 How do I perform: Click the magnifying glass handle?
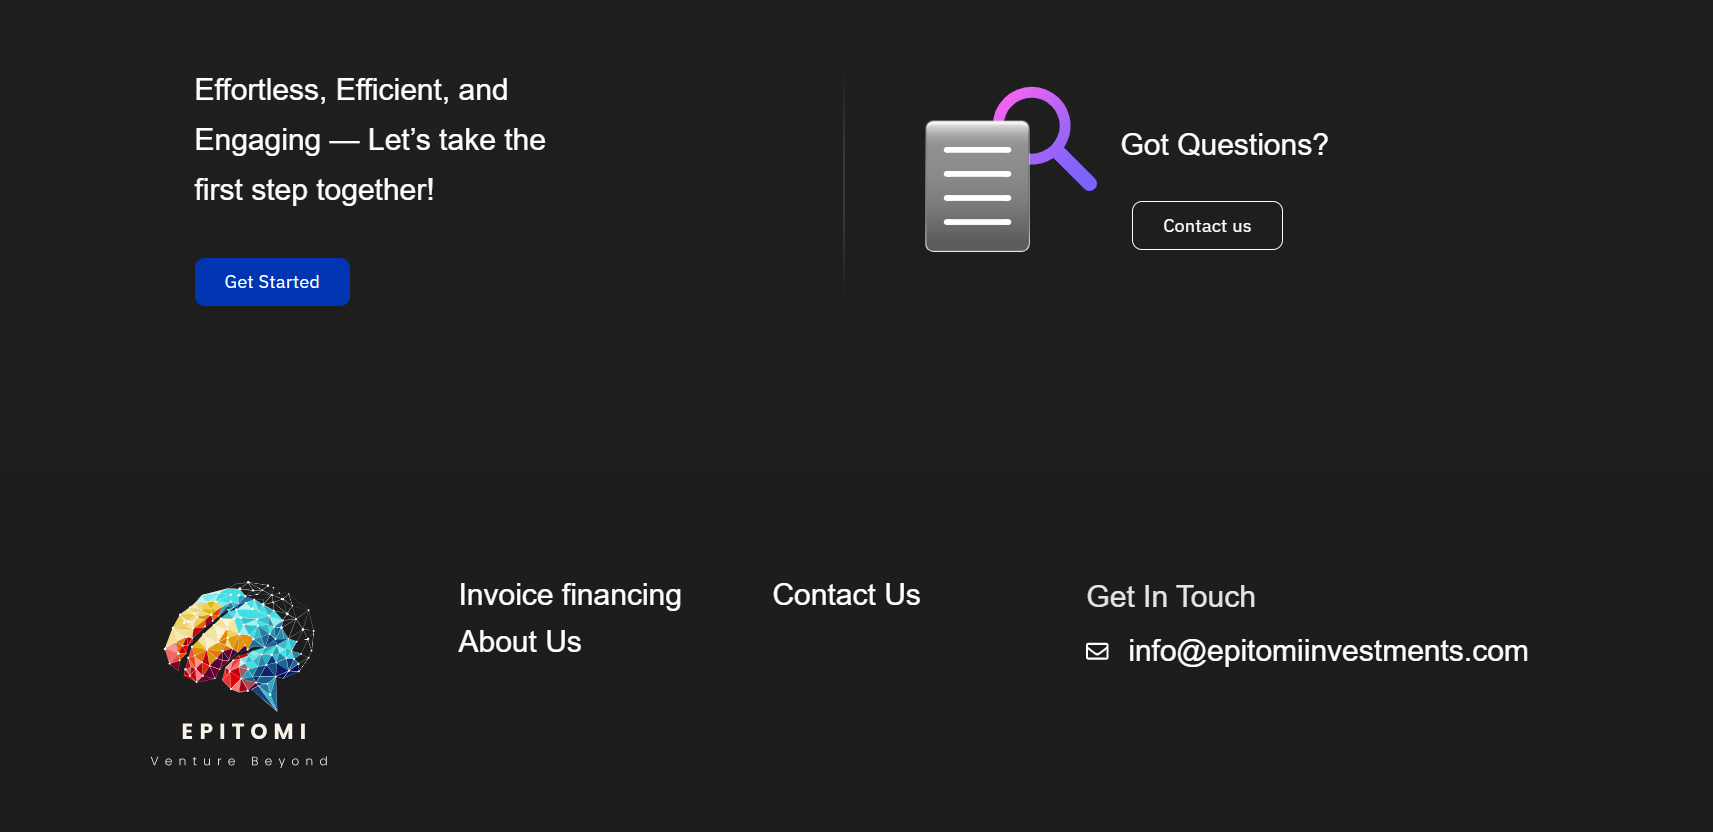point(1075,169)
